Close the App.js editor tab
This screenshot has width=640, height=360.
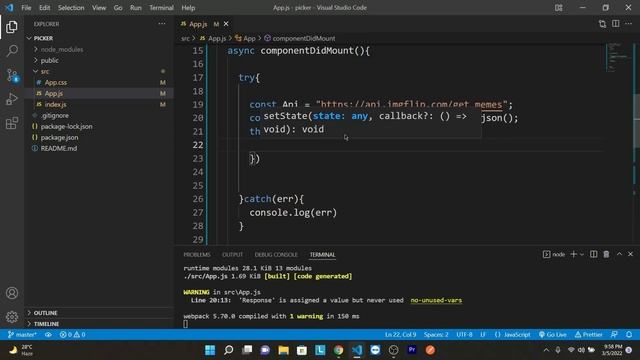(226, 24)
